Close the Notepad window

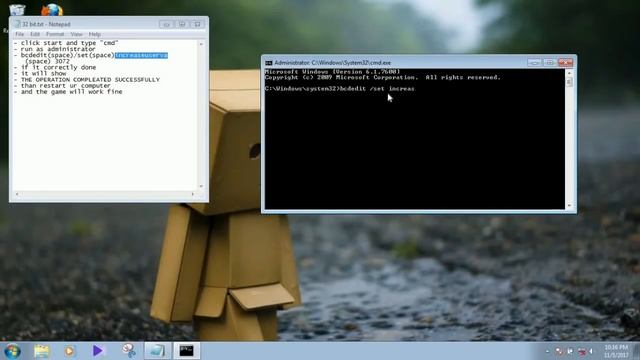pyautogui.click(x=198, y=24)
